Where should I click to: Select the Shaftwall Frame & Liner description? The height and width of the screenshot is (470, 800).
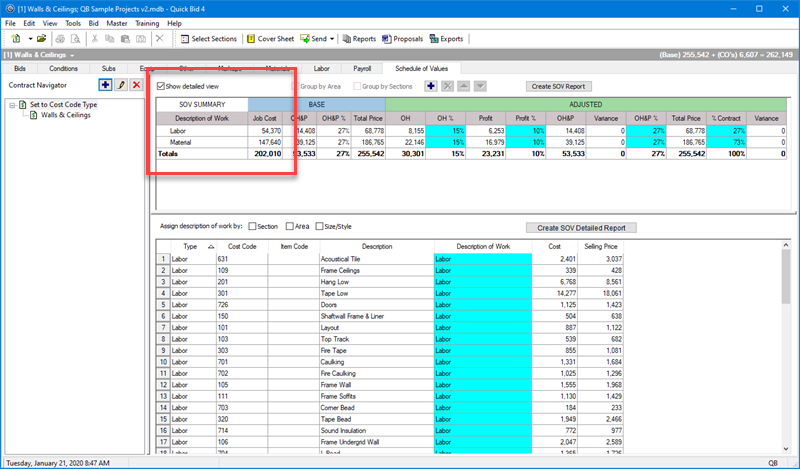(x=377, y=316)
